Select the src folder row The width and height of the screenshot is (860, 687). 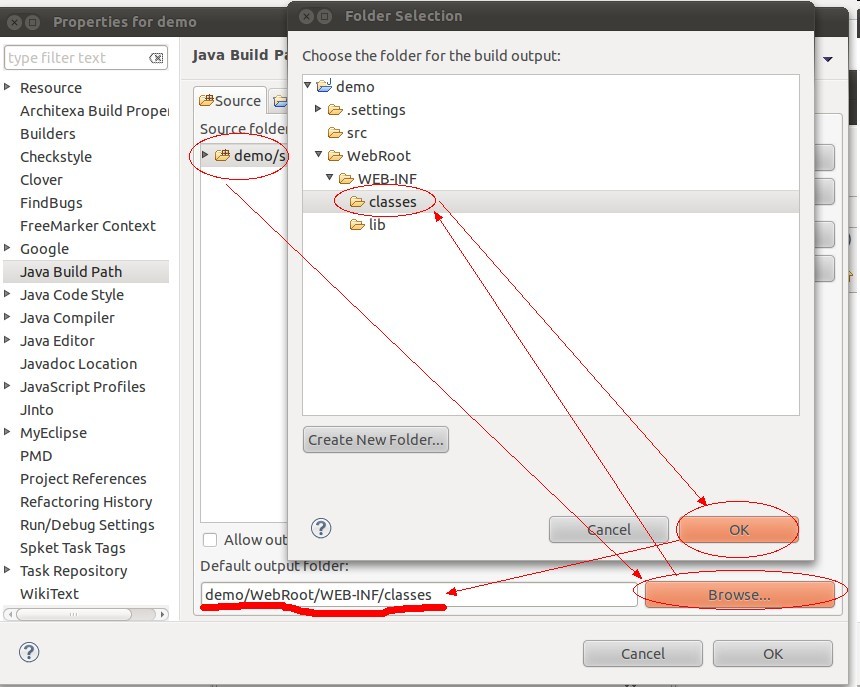551,133
